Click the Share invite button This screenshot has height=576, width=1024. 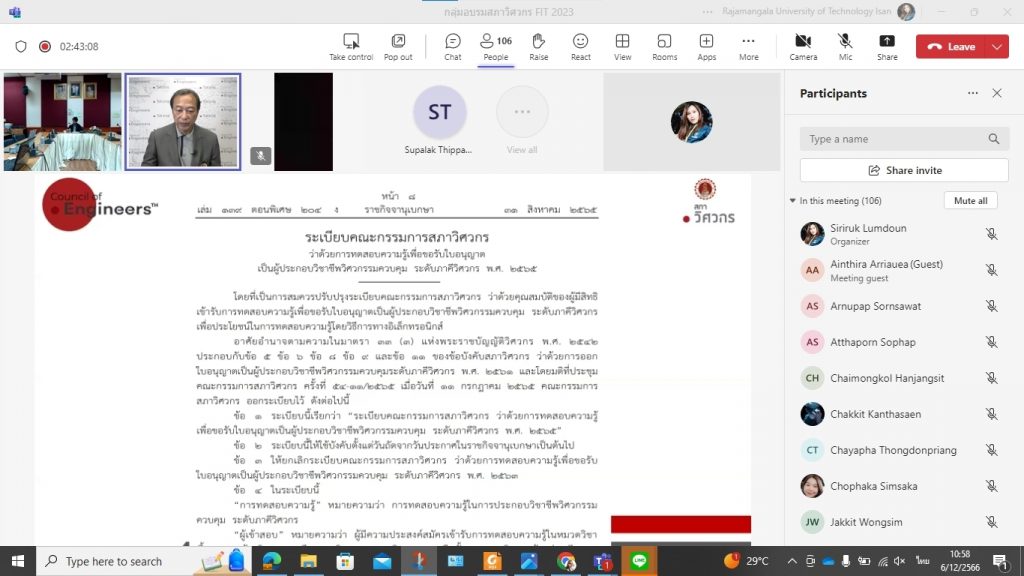[x=904, y=170]
